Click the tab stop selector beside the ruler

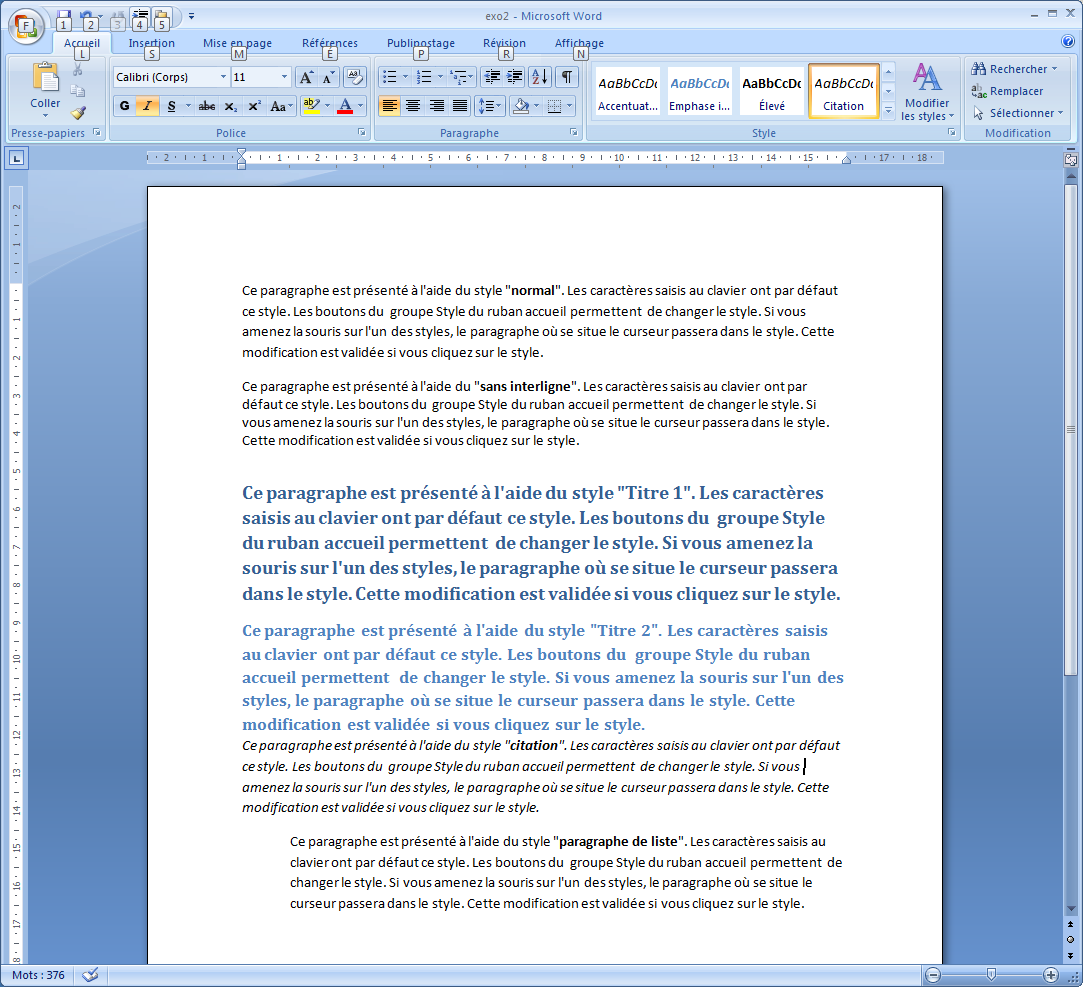click(x=17, y=158)
